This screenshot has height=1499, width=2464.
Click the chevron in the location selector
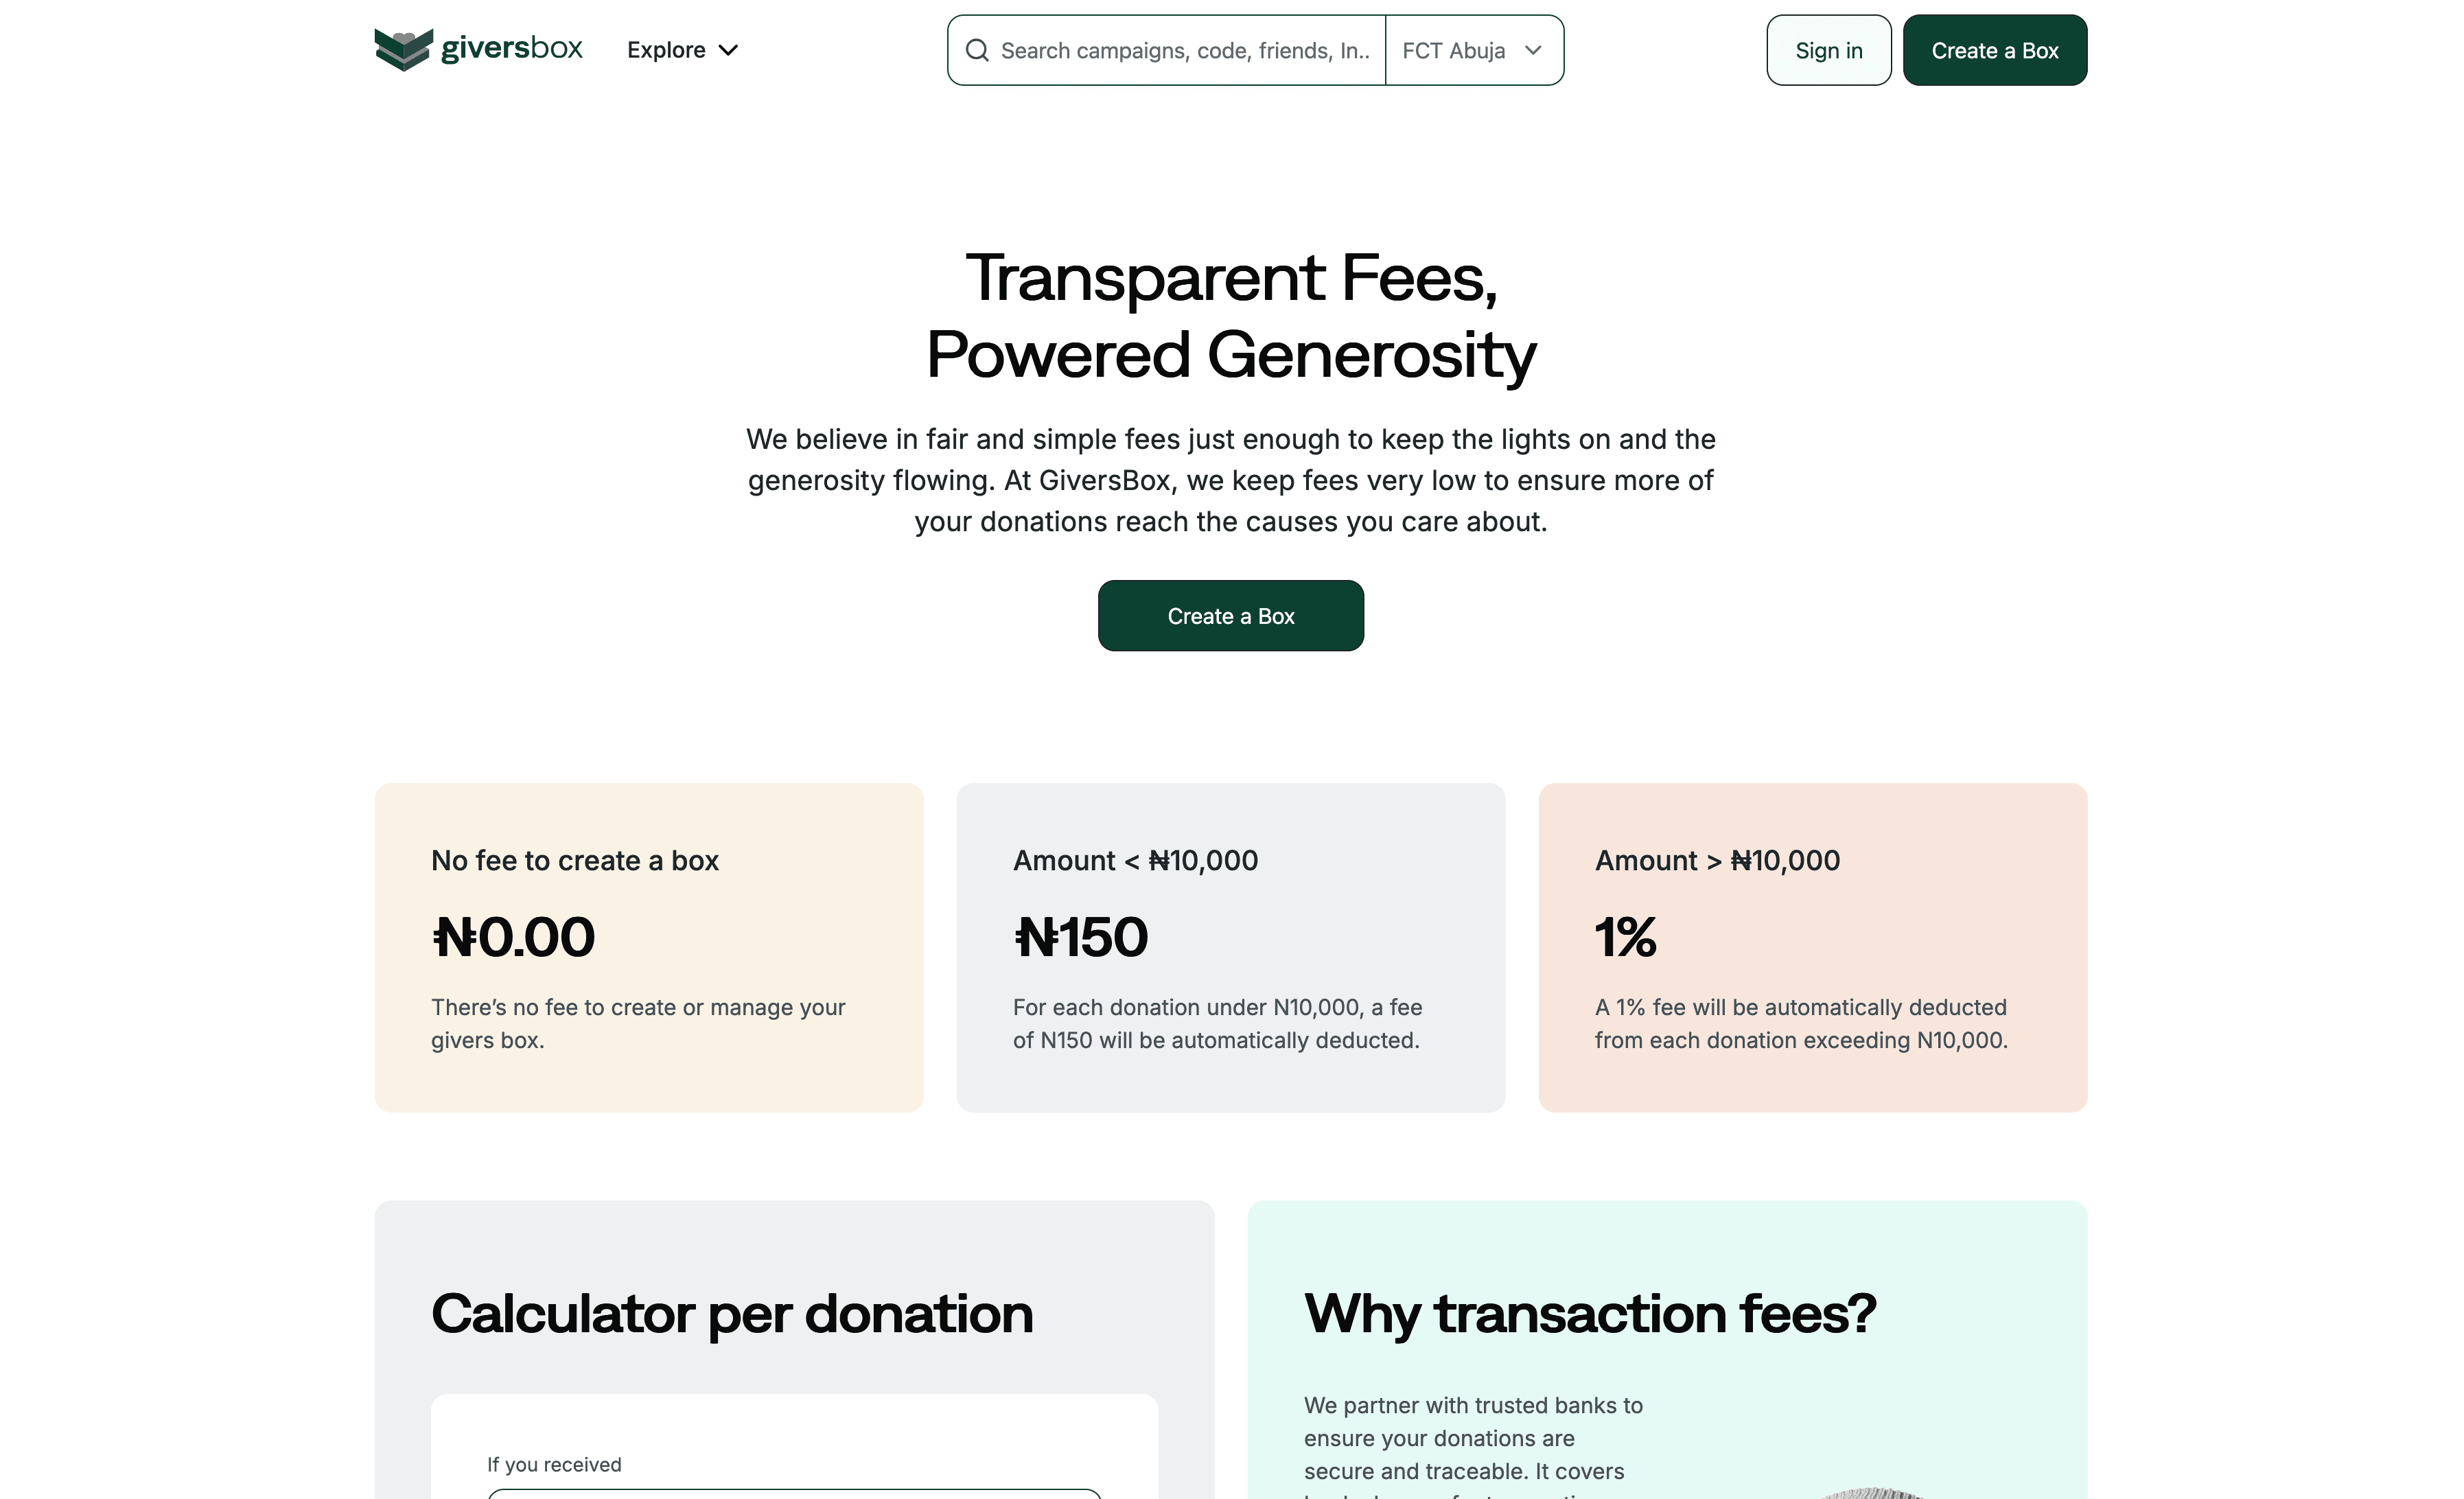coord(1533,50)
